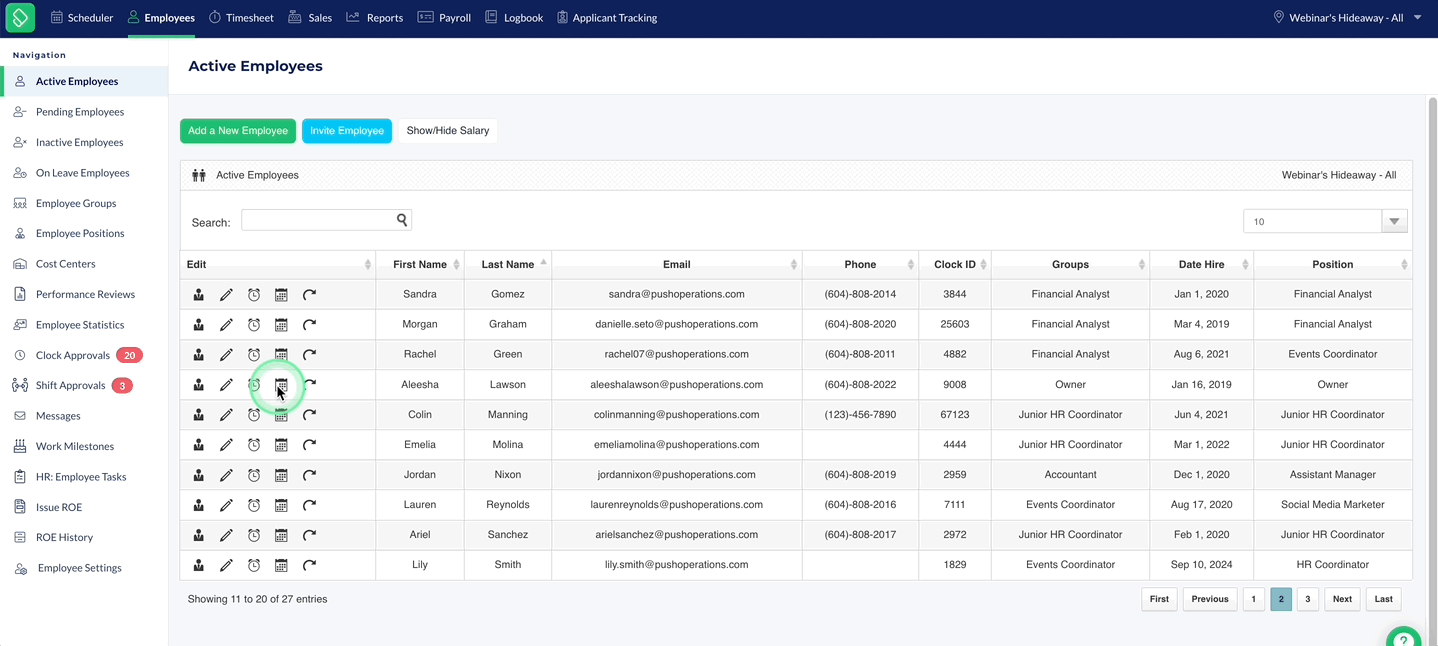This screenshot has width=1438, height=646.
Task: Click the arrow icon in Jordan Nixon's row
Action: (310, 475)
